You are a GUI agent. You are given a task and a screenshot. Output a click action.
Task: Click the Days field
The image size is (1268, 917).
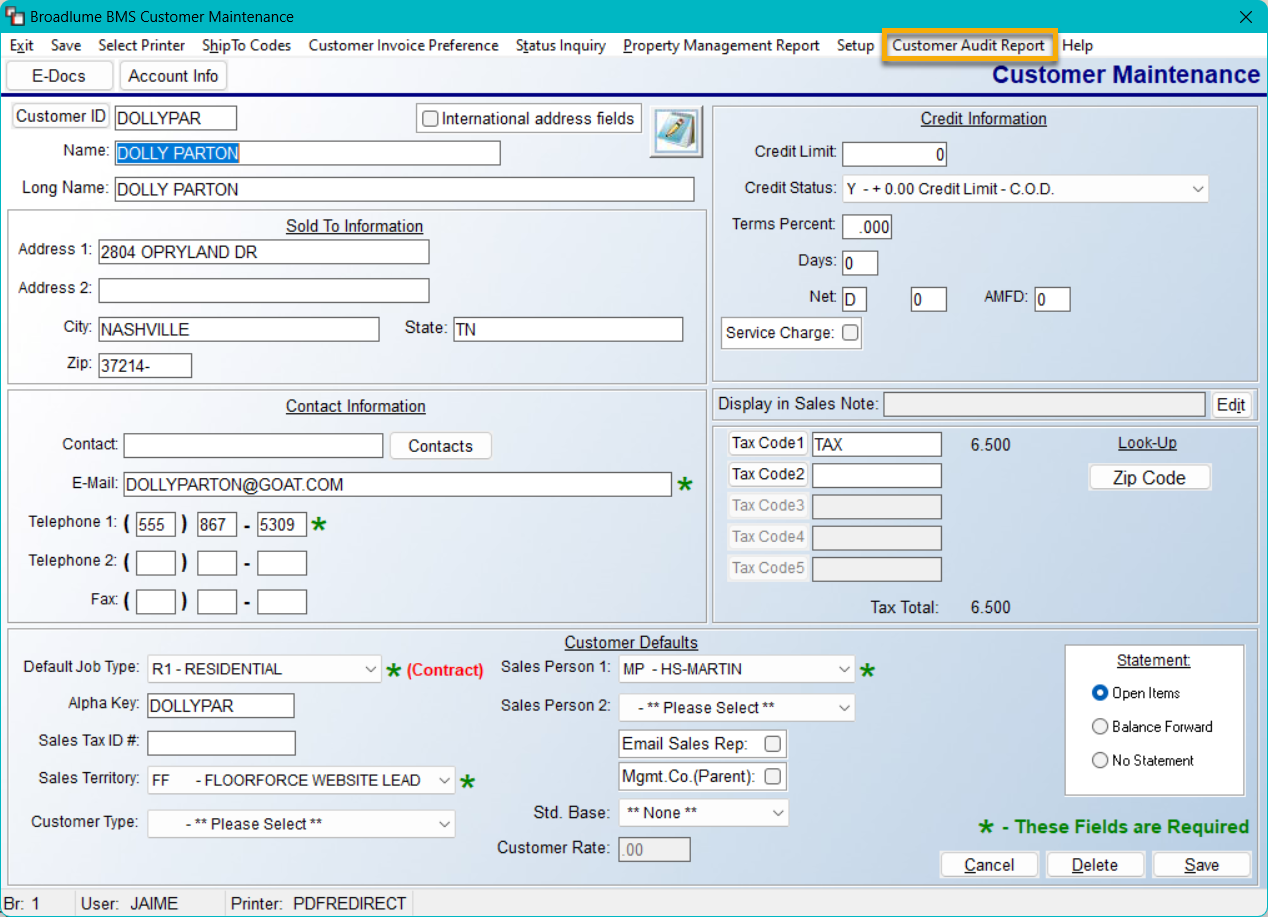click(860, 263)
